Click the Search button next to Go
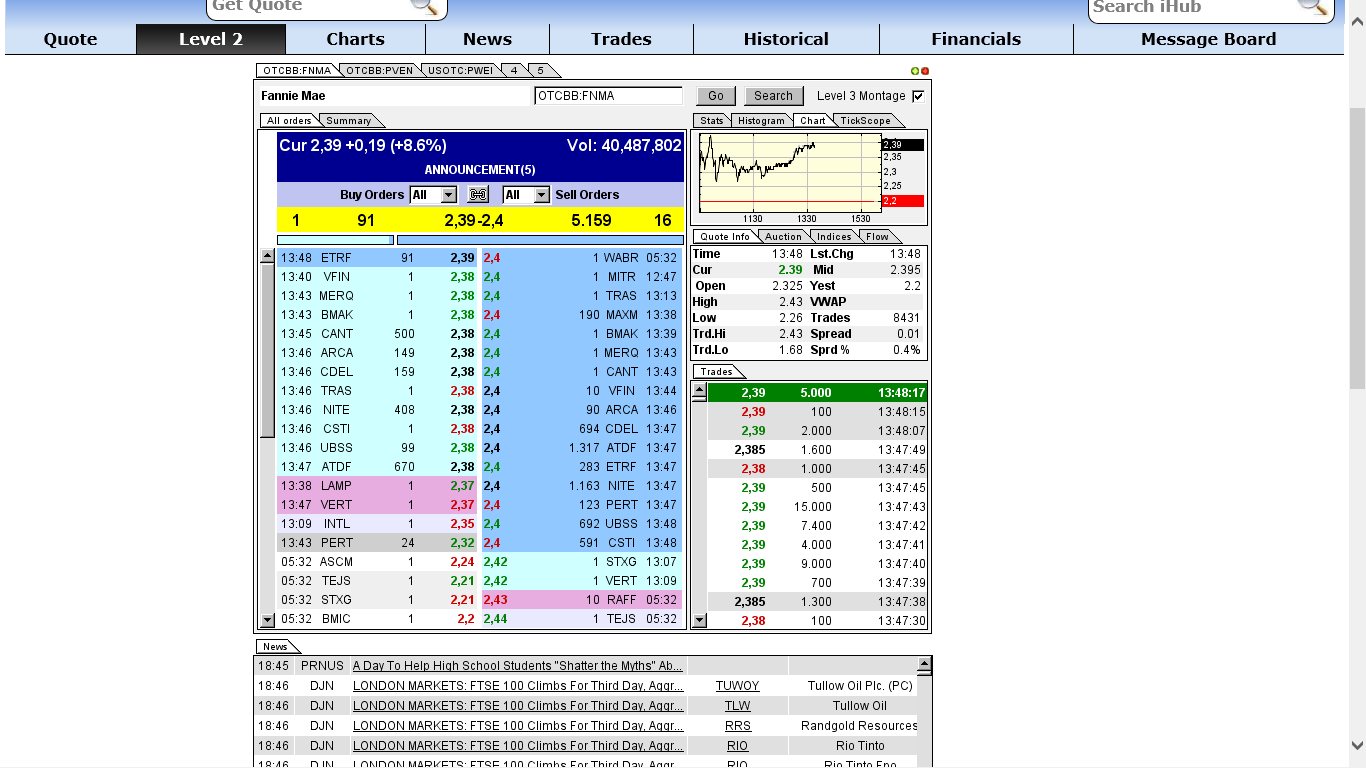Viewport: 1366px width, 768px height. [x=773, y=96]
